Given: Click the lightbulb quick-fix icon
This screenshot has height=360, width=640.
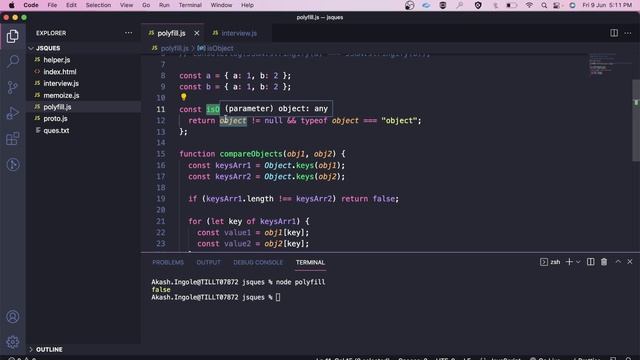Looking at the screenshot, I should pyautogui.click(x=184, y=97).
